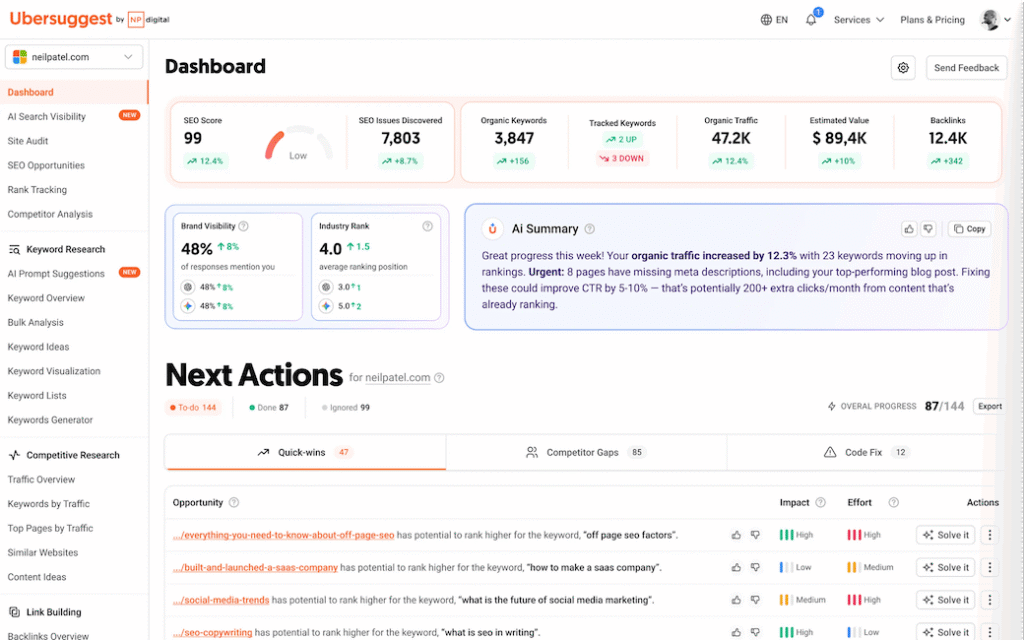
Task: Open the social-media-trends page link
Action: pyautogui.click(x=221, y=600)
